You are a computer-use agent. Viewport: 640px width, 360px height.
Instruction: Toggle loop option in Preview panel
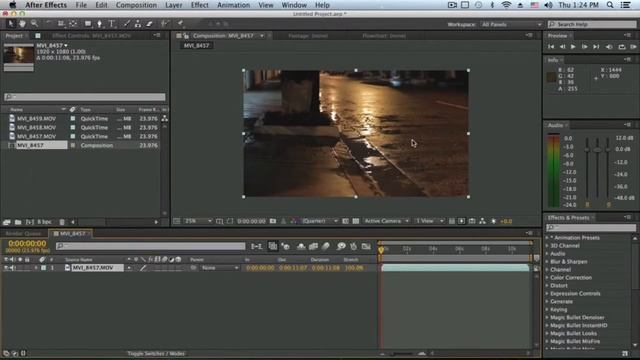coord(622,47)
